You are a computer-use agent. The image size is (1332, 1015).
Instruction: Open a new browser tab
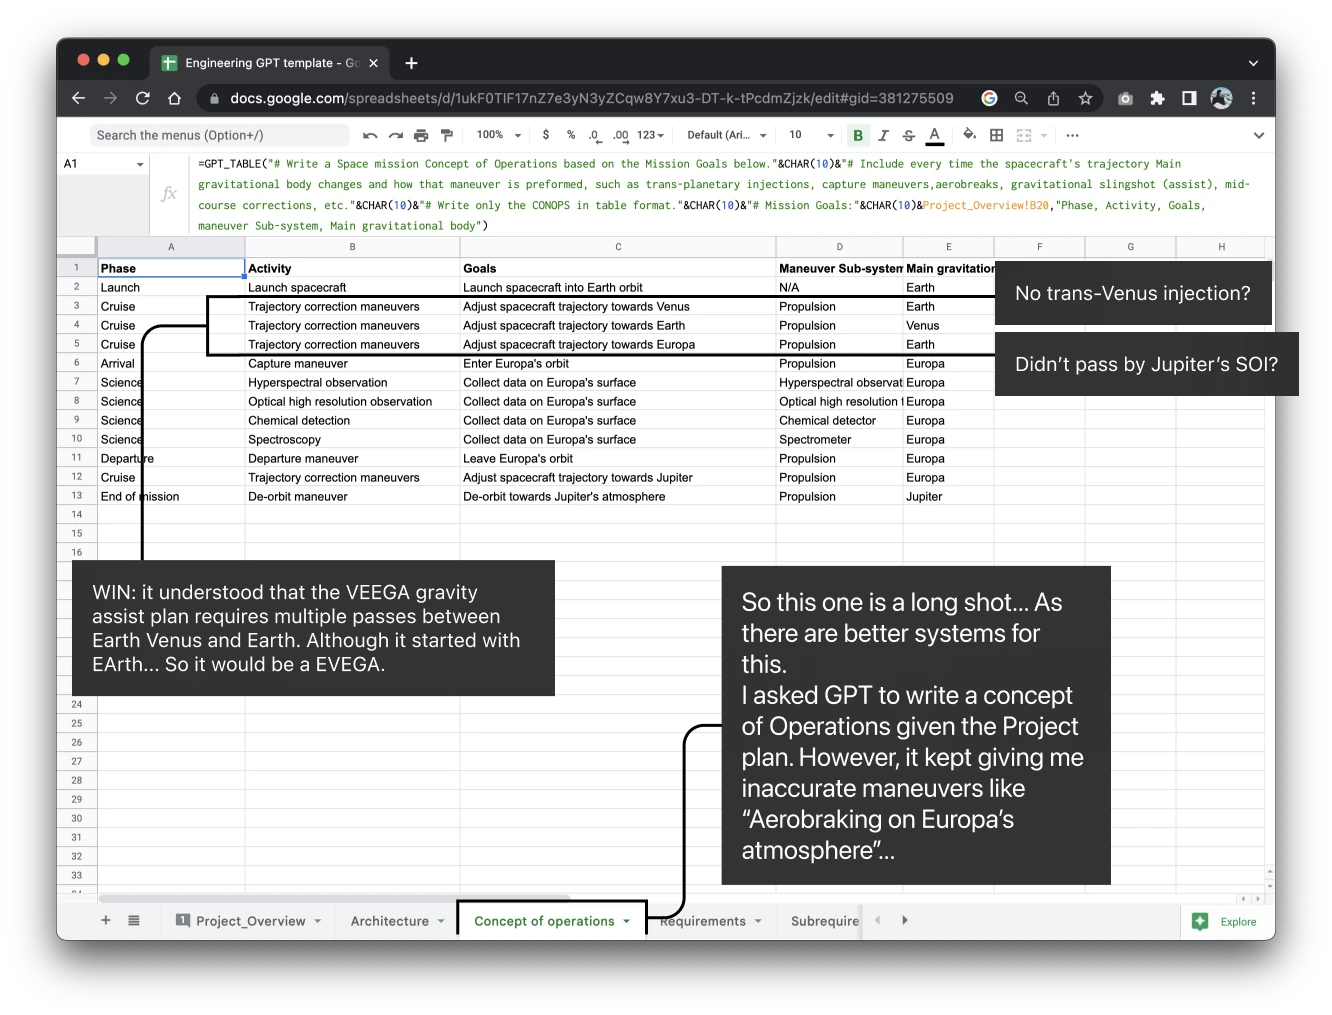click(411, 63)
